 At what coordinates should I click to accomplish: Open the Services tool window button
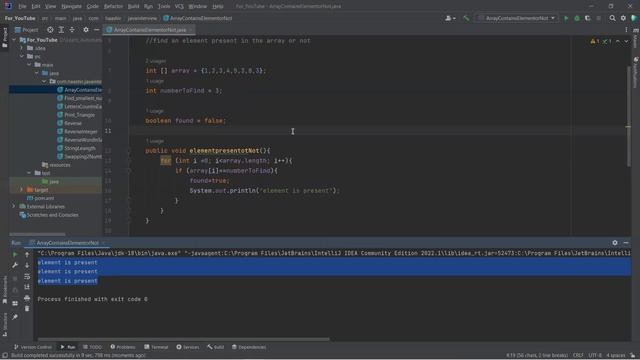click(188, 347)
